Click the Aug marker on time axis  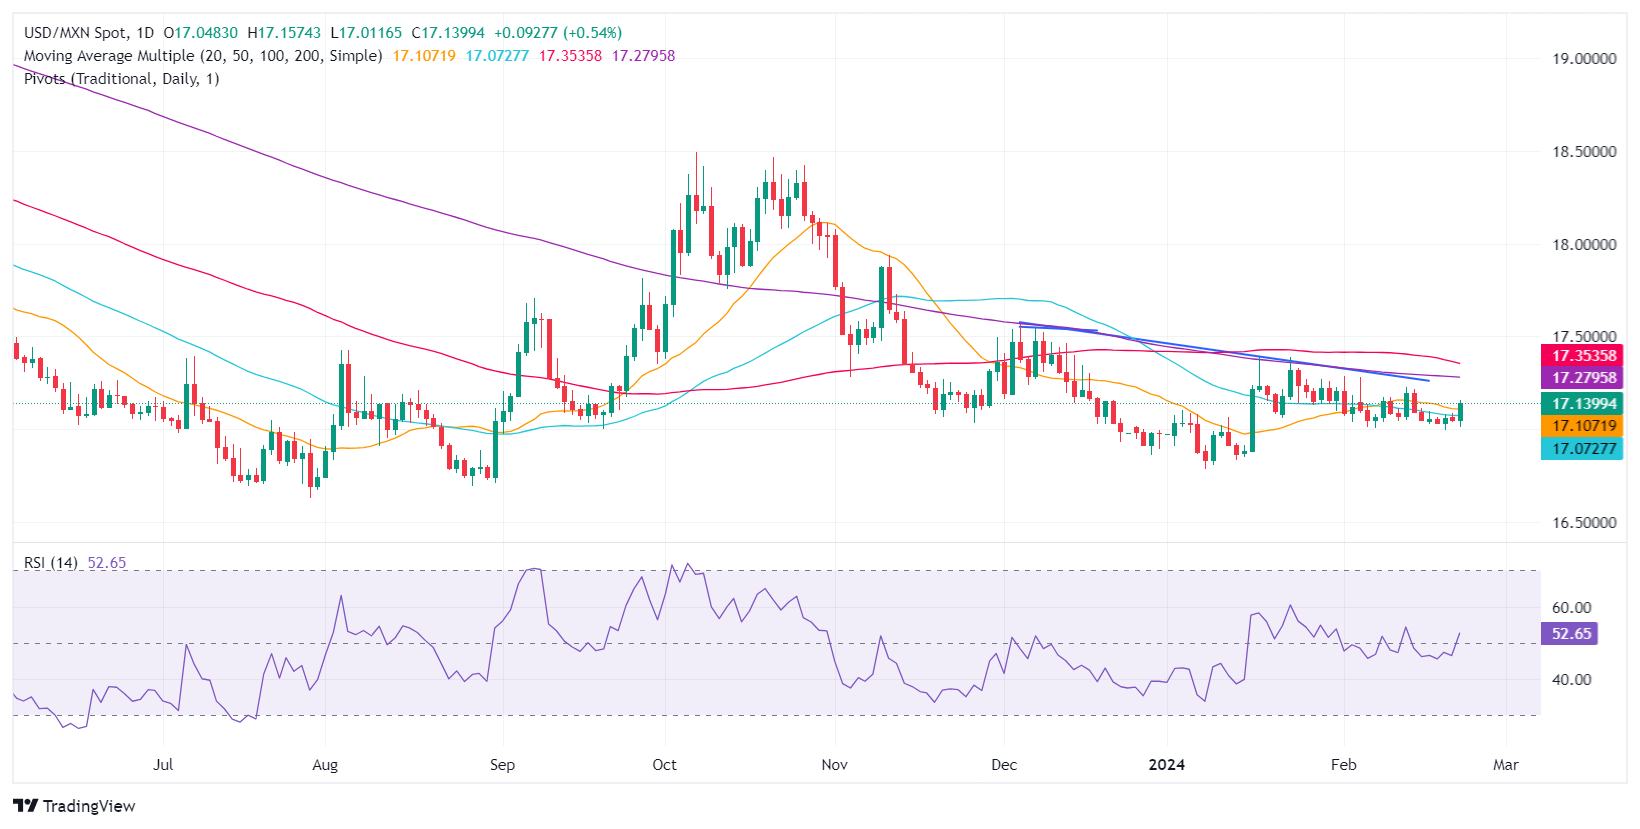point(325,765)
